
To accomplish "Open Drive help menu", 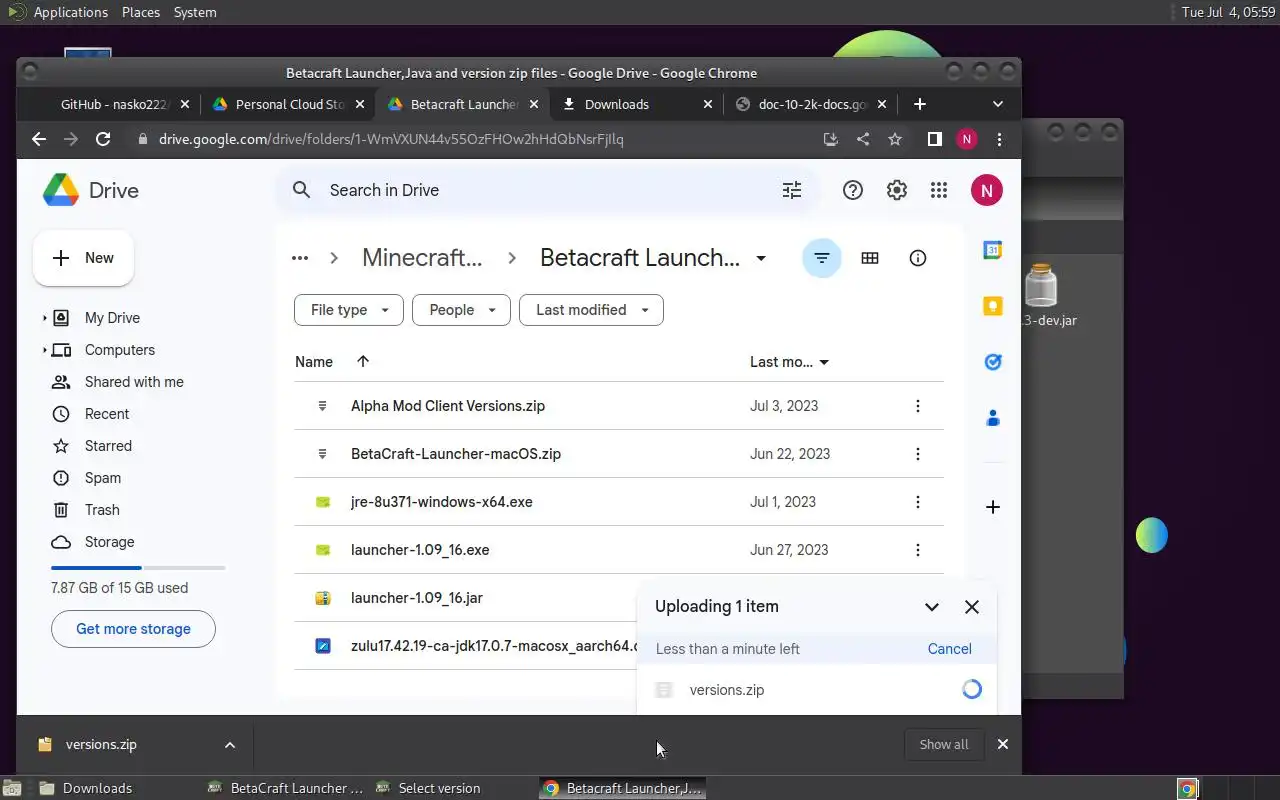I will (853, 190).
